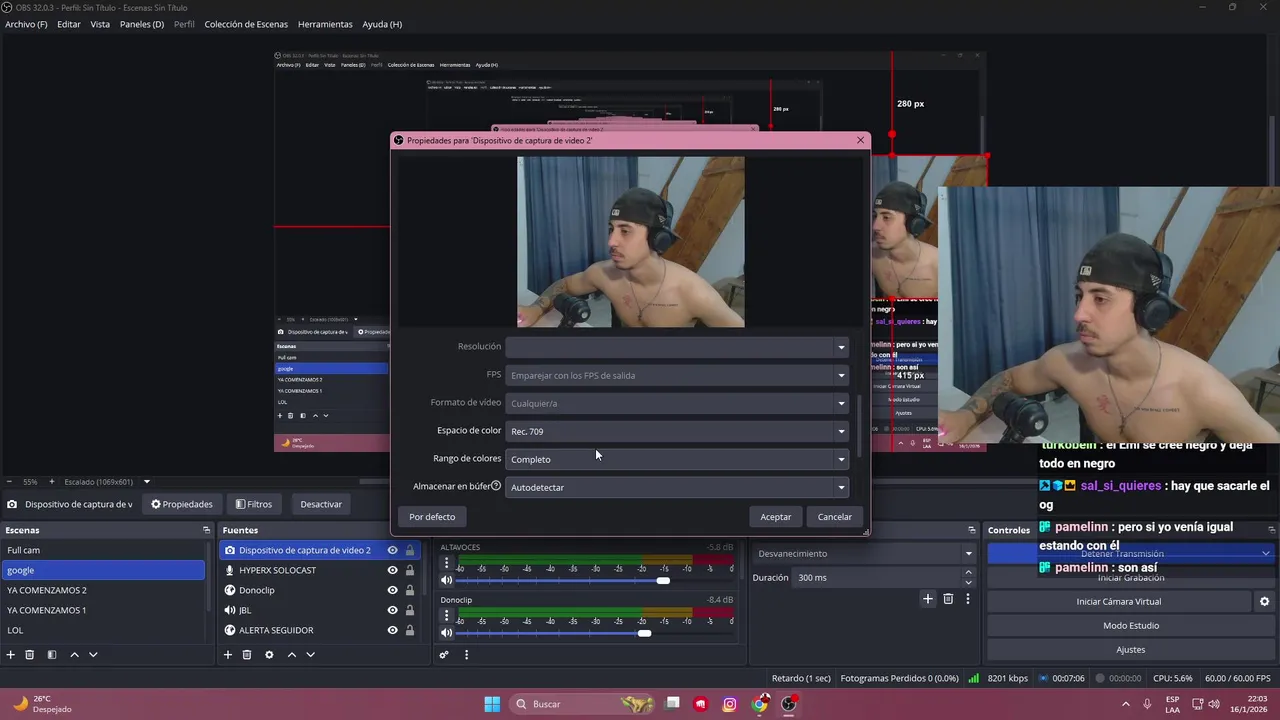Screen dimensions: 1280x720
Task: Remove selected source with the Fuentes trash icon
Action: [x=247, y=655]
